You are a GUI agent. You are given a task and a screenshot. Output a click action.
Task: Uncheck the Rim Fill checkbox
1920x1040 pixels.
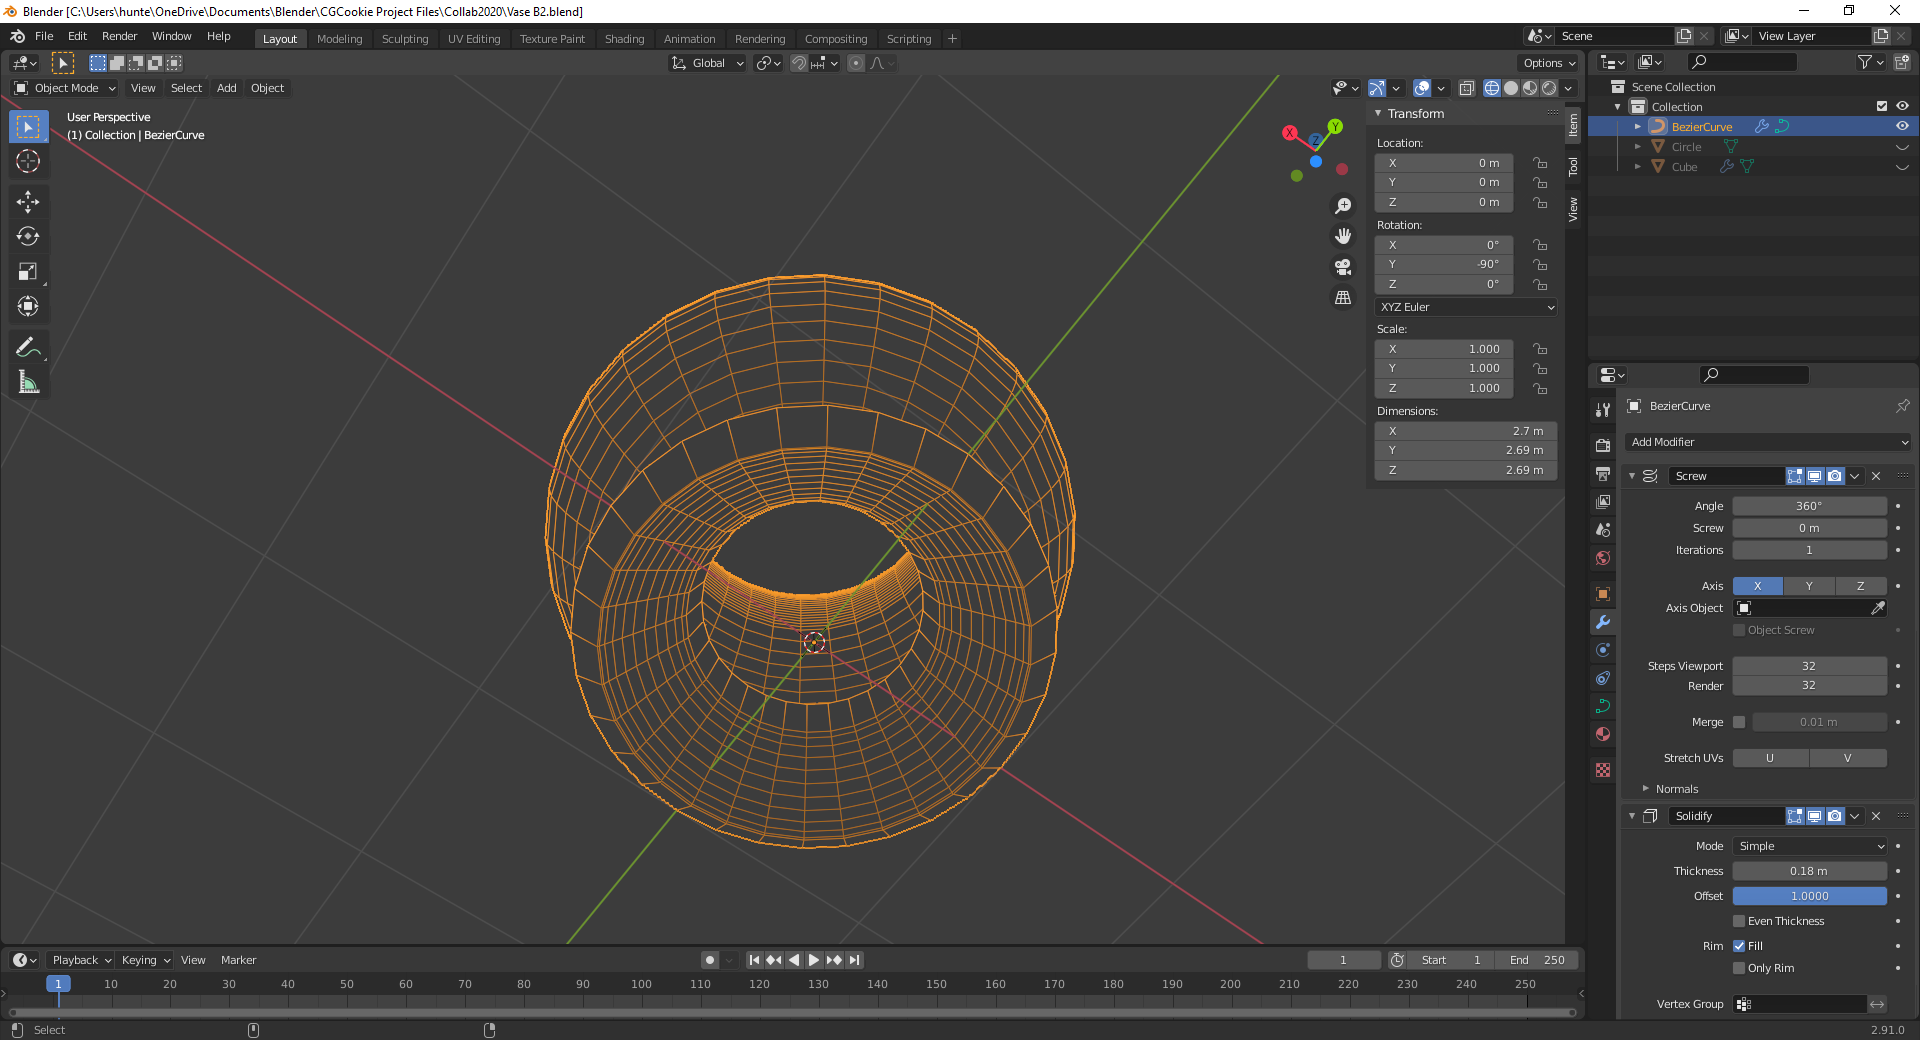click(x=1739, y=946)
